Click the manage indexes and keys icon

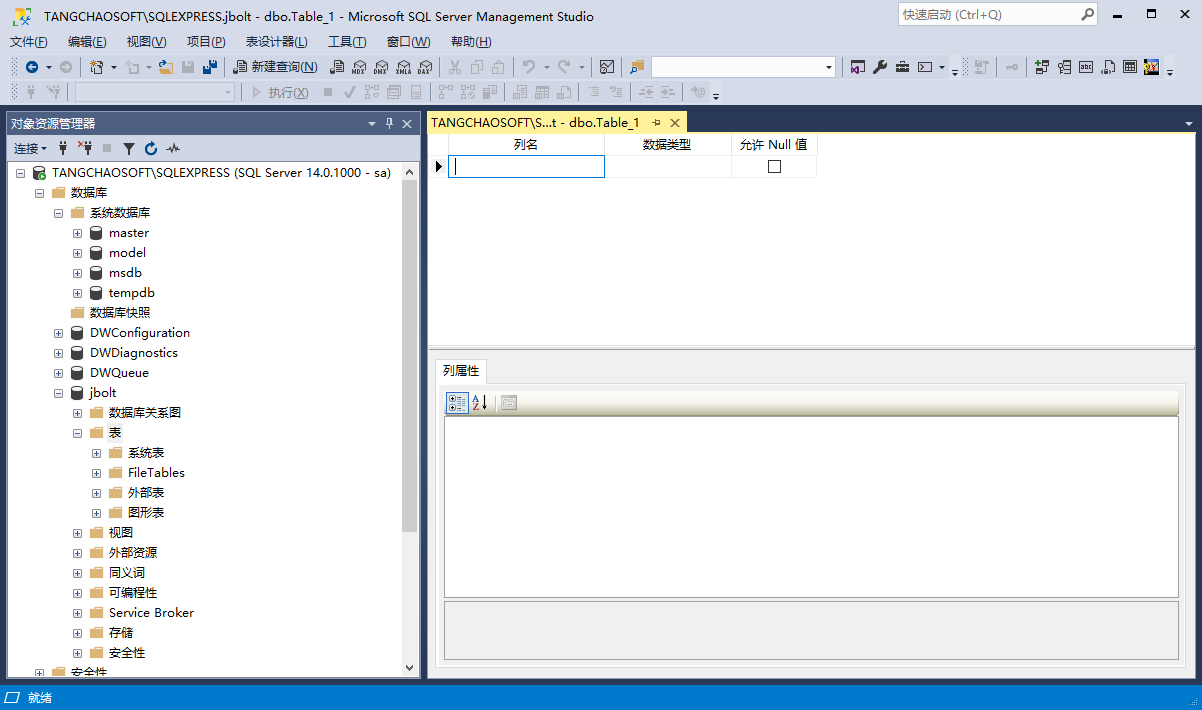(1064, 67)
